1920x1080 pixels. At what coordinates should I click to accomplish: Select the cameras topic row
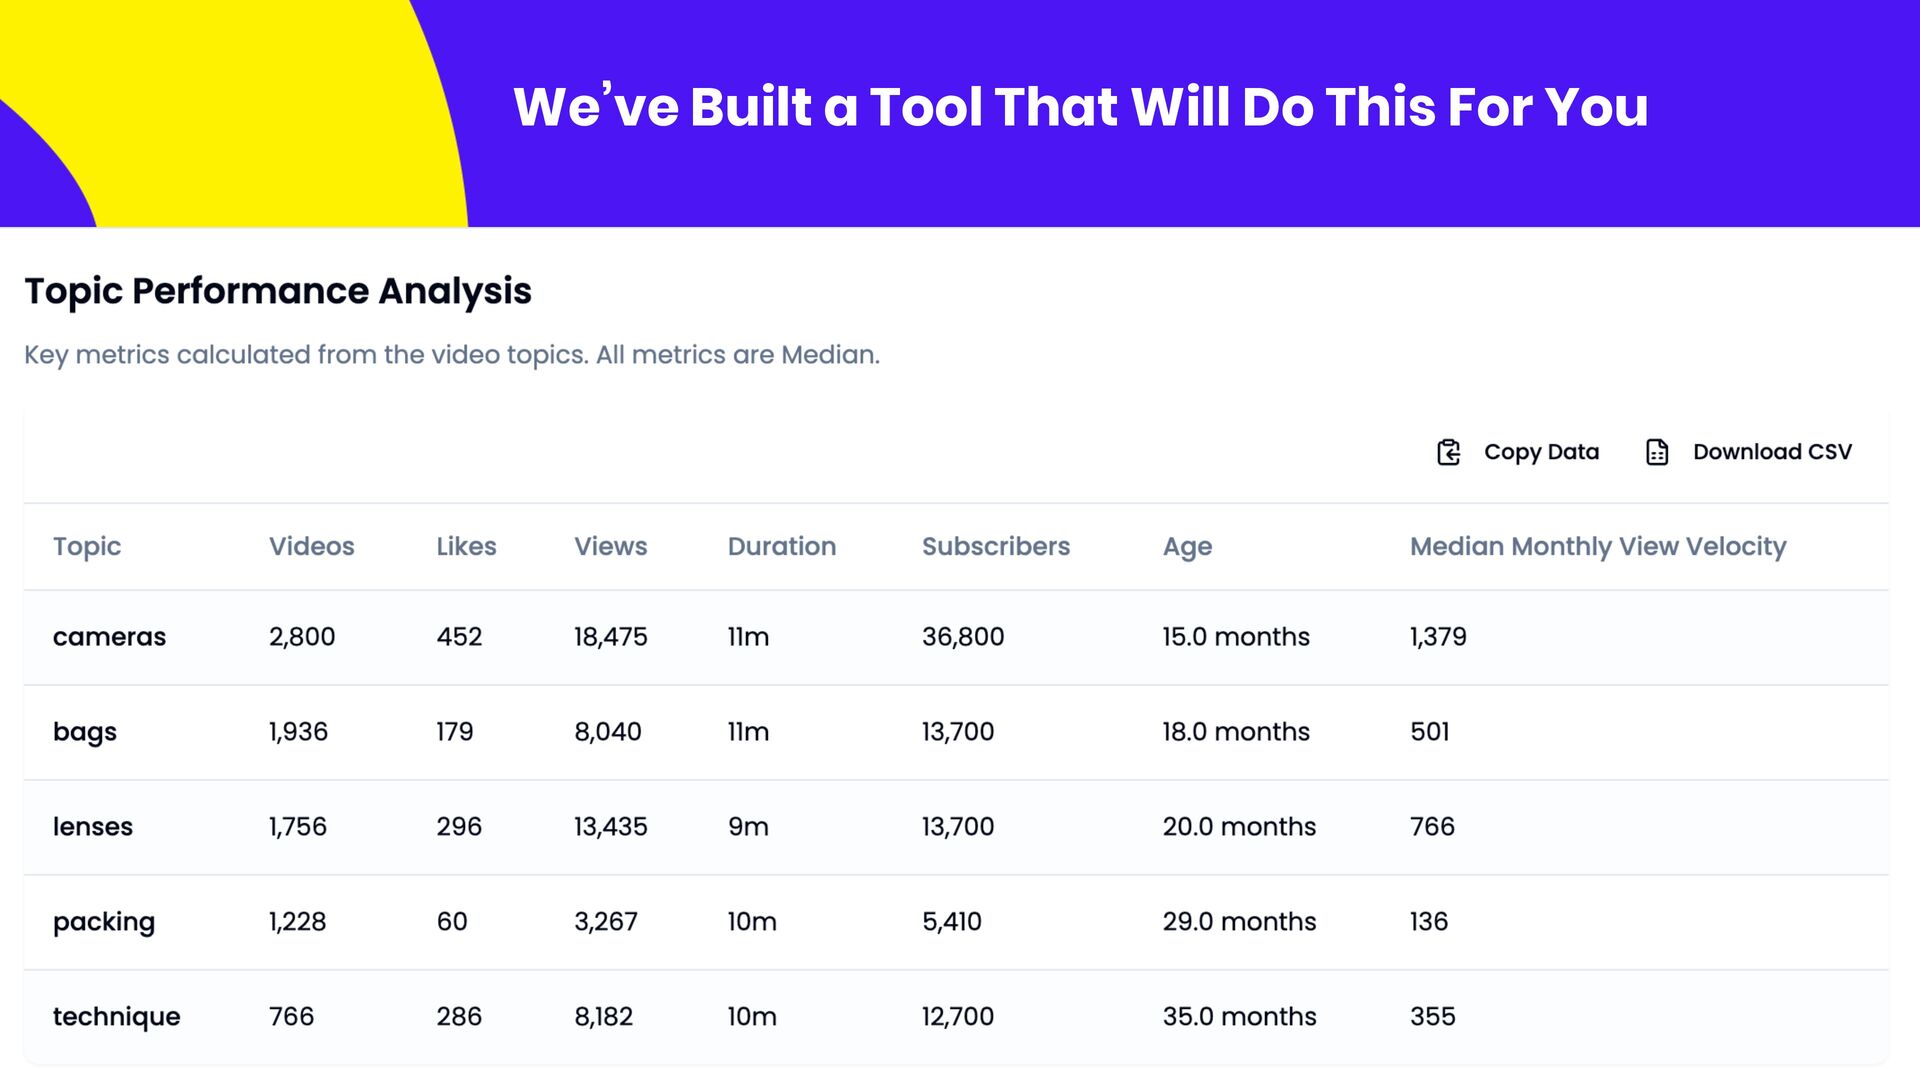tap(109, 637)
